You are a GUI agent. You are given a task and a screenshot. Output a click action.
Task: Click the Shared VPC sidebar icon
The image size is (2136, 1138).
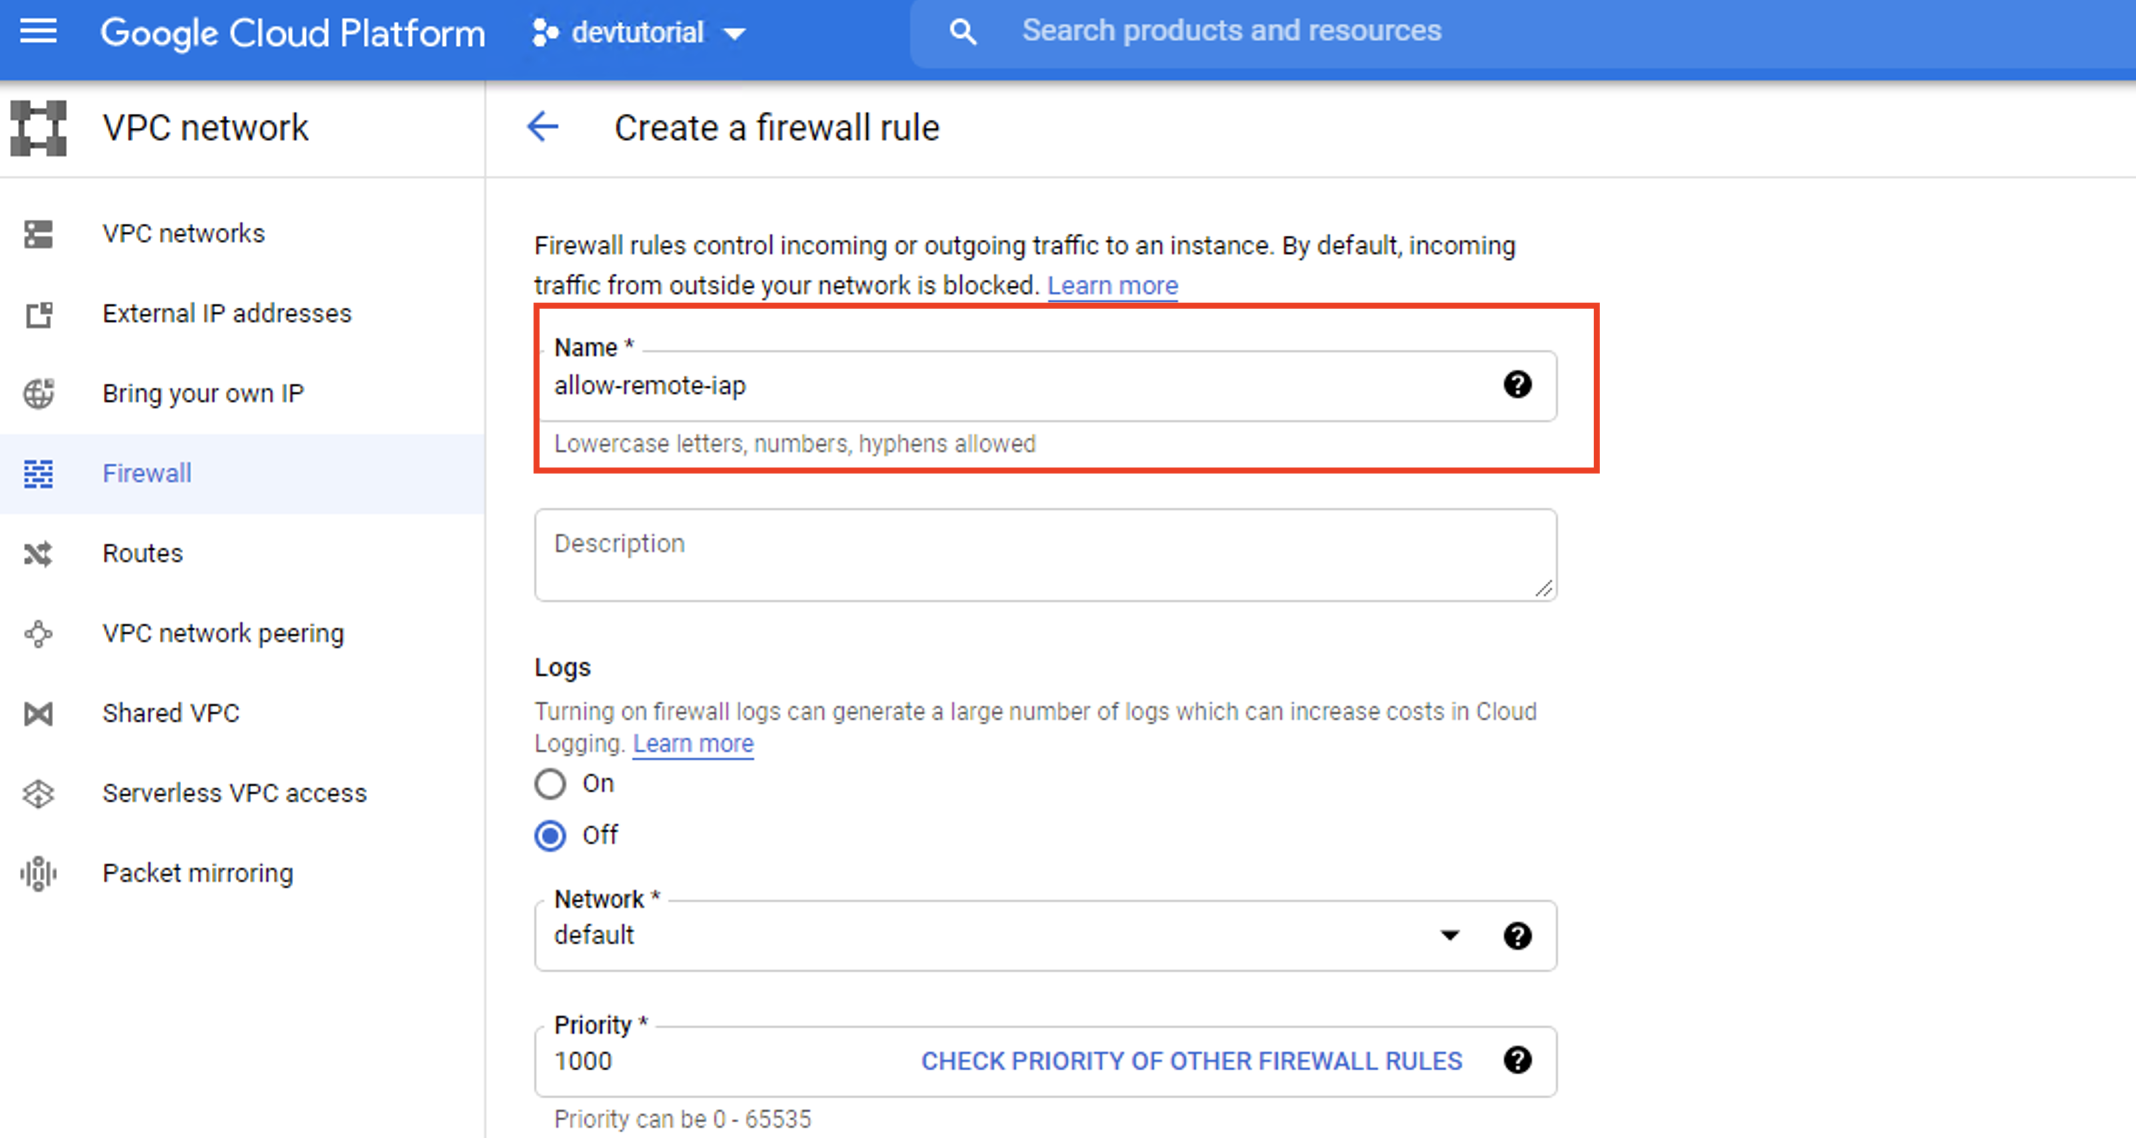pyautogui.click(x=38, y=713)
